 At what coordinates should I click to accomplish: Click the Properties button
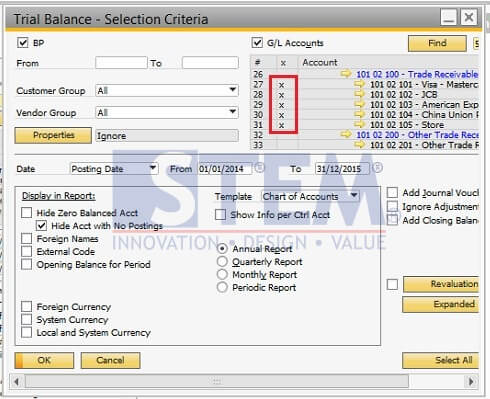tap(53, 135)
